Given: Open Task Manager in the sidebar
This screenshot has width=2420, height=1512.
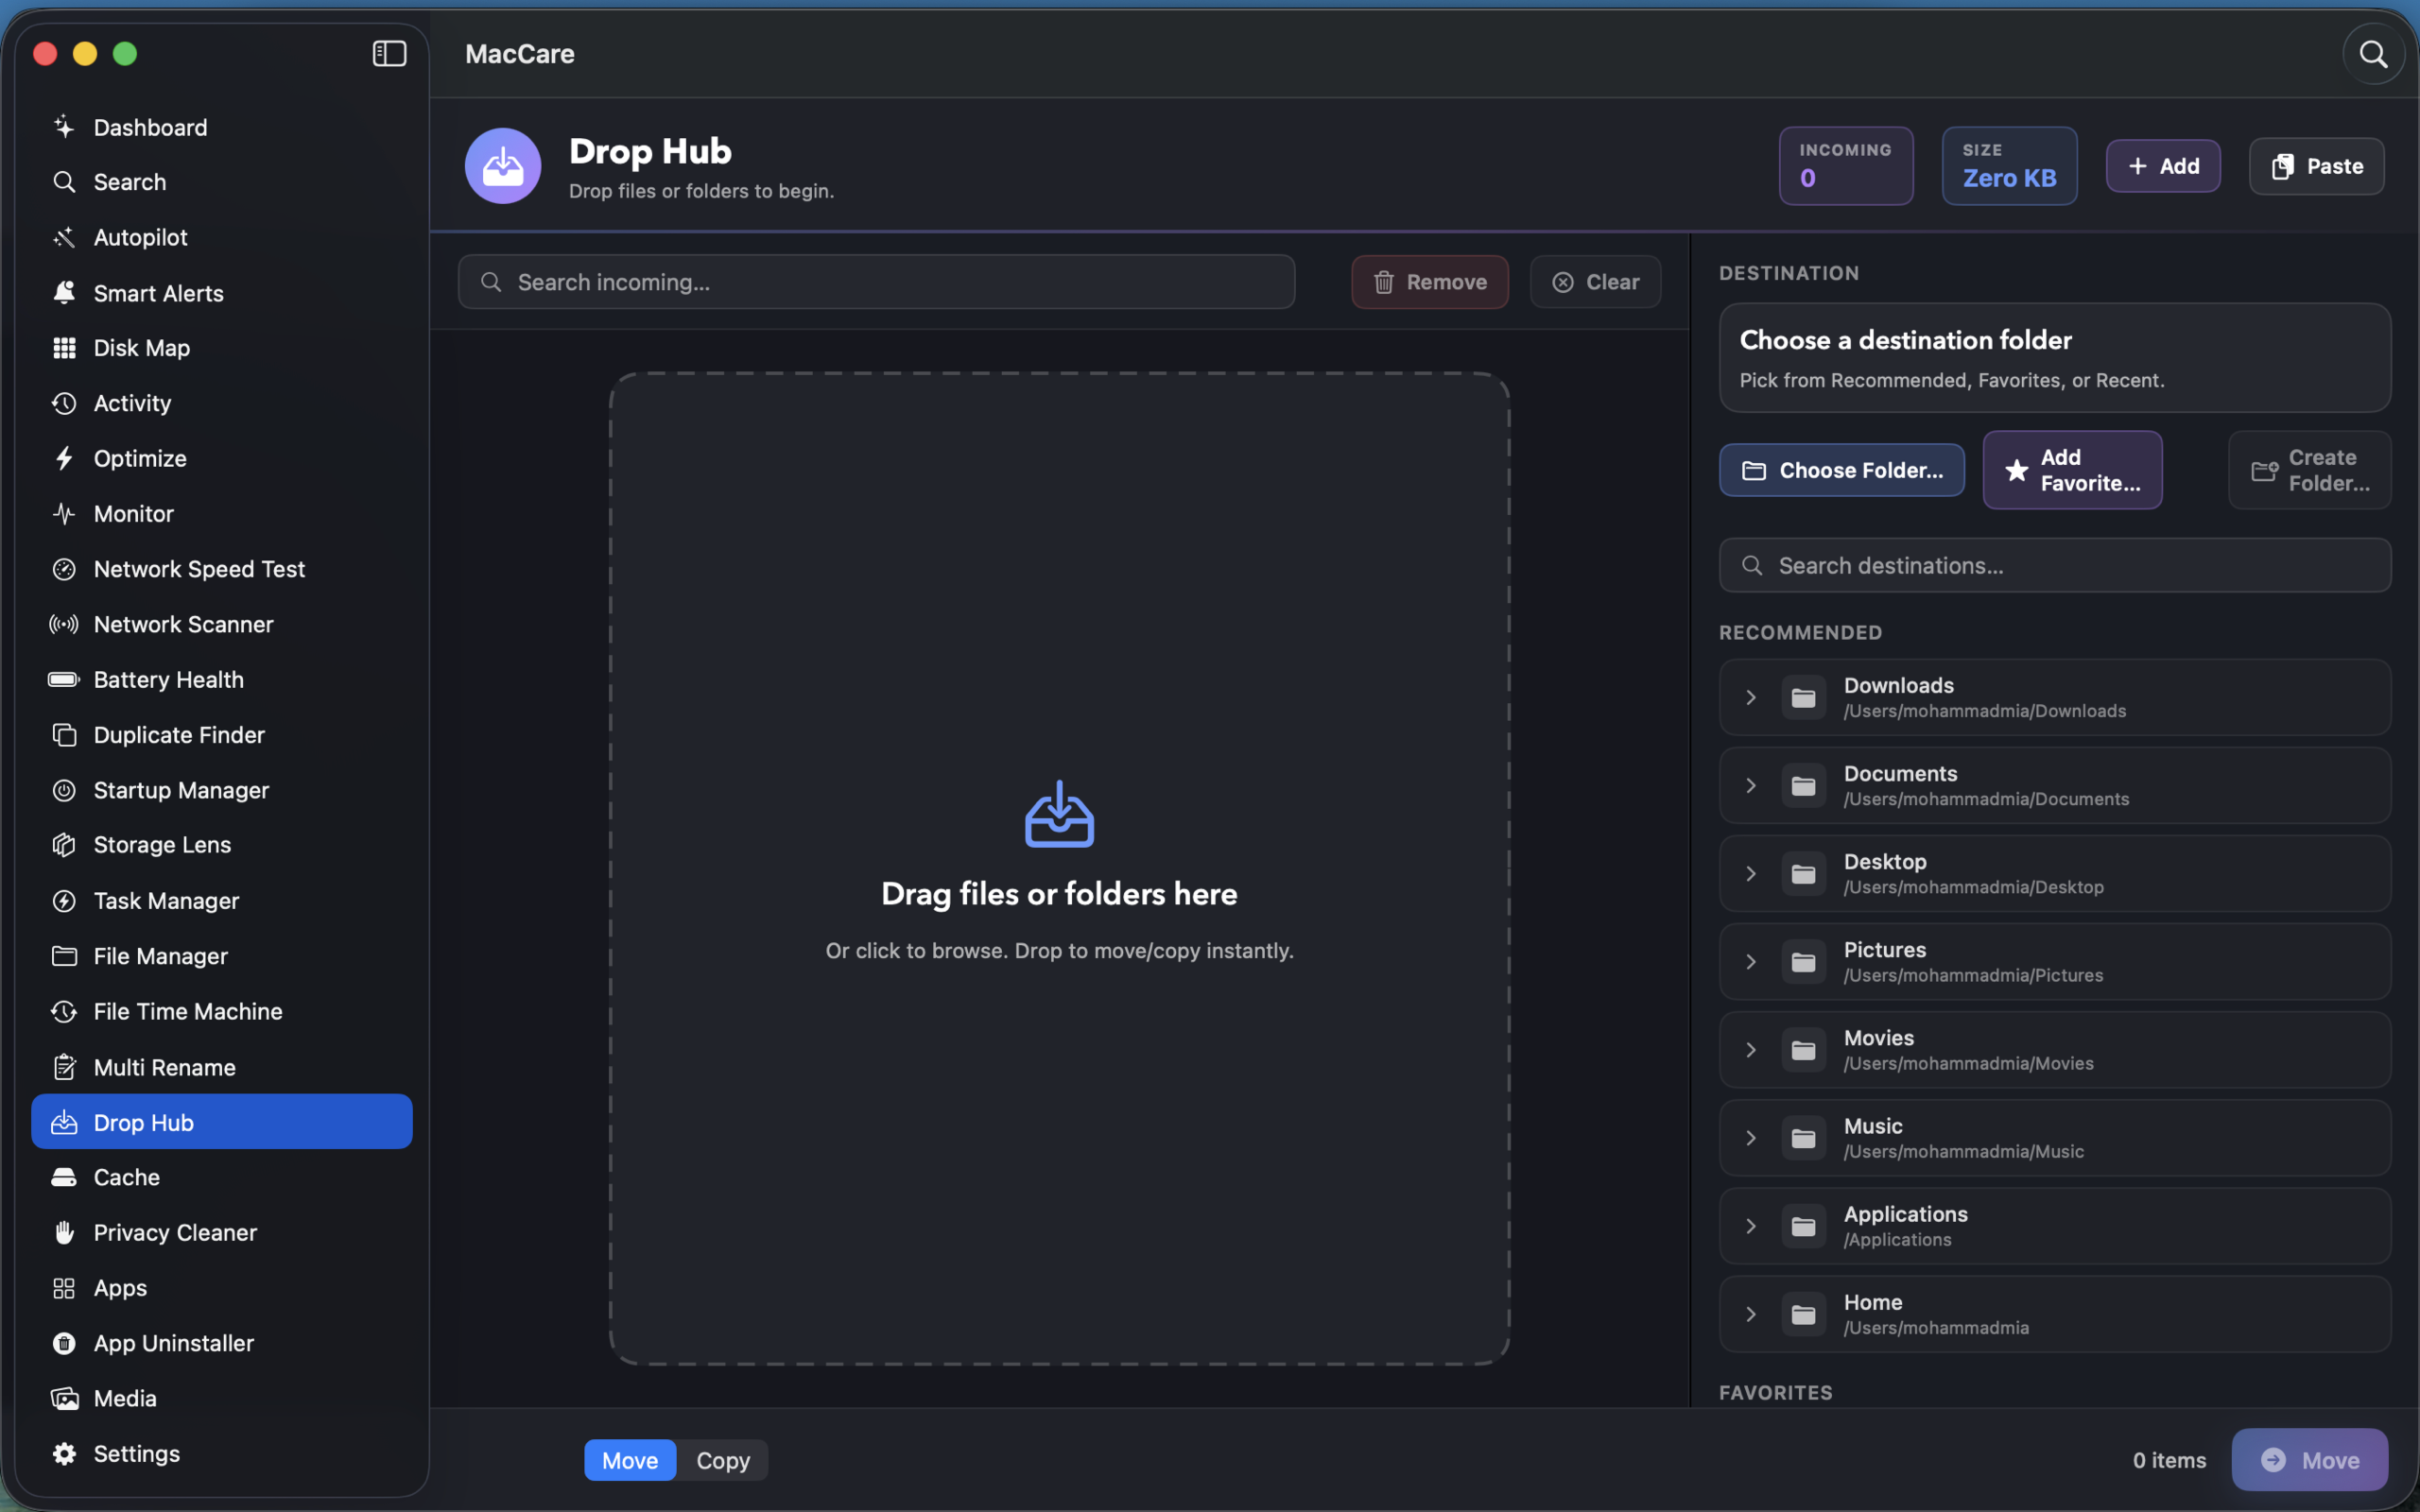Looking at the screenshot, I should 222,901.
